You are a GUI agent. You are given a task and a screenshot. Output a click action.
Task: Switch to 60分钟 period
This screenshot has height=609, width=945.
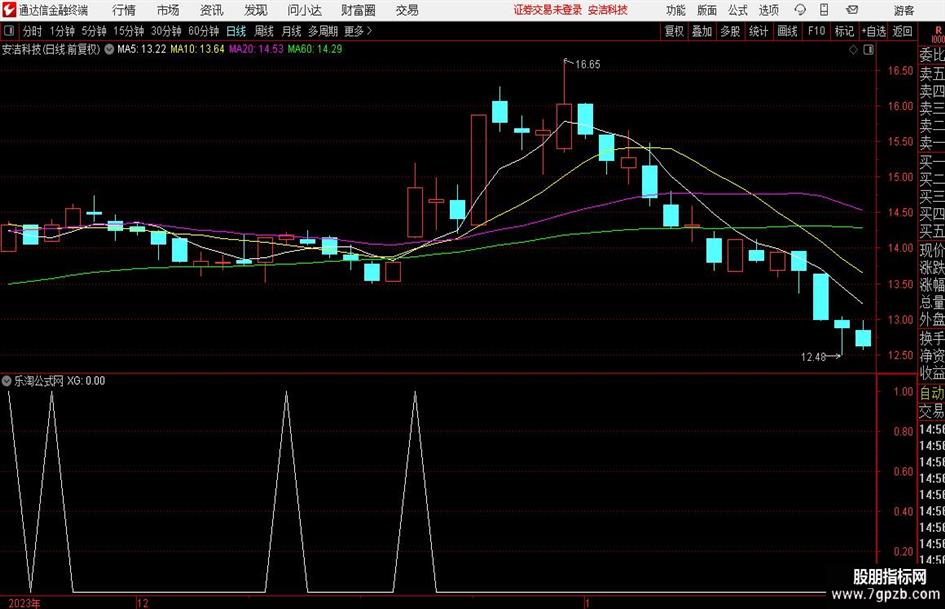click(x=203, y=31)
